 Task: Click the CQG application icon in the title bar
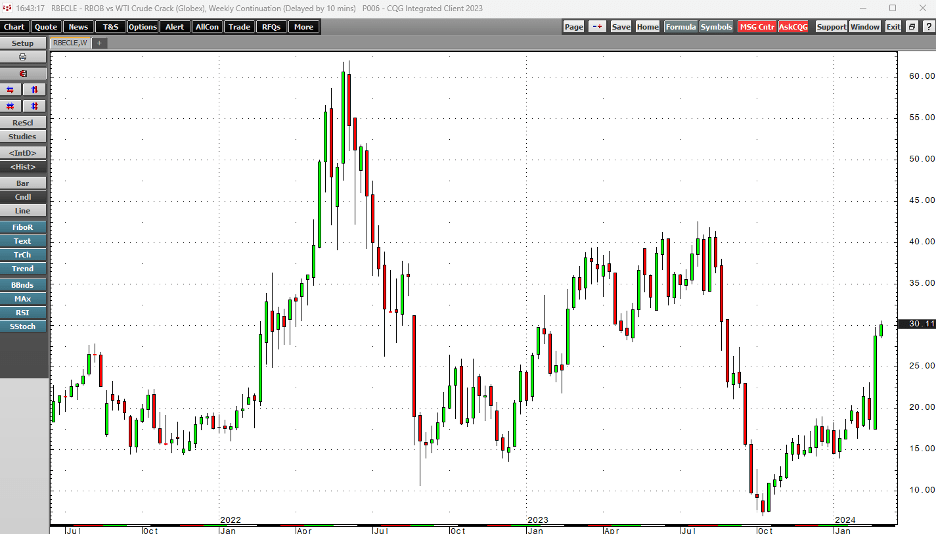click(7, 8)
